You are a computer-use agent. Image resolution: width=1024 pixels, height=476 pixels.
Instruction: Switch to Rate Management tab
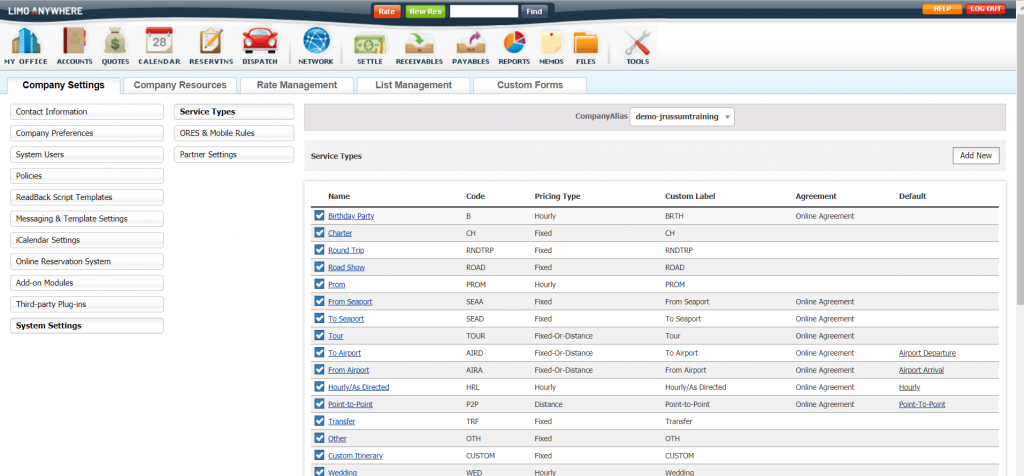296,85
